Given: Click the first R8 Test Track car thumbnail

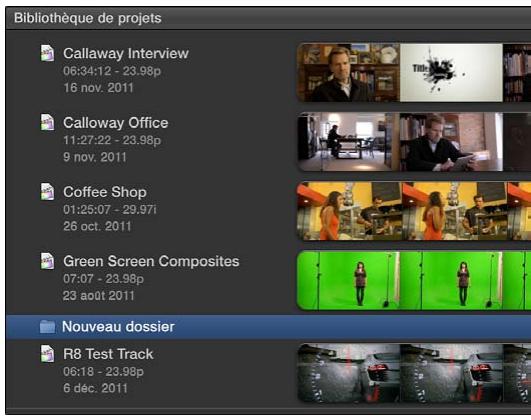Looking at the screenshot, I should click(x=348, y=373).
